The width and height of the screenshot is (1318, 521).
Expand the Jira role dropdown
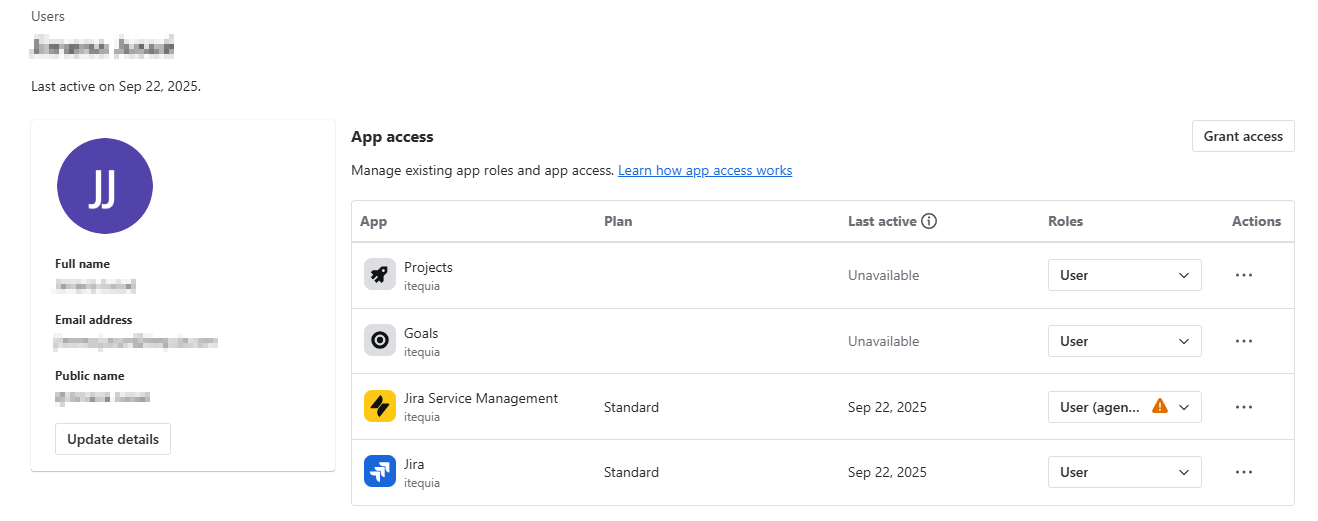(x=1125, y=472)
